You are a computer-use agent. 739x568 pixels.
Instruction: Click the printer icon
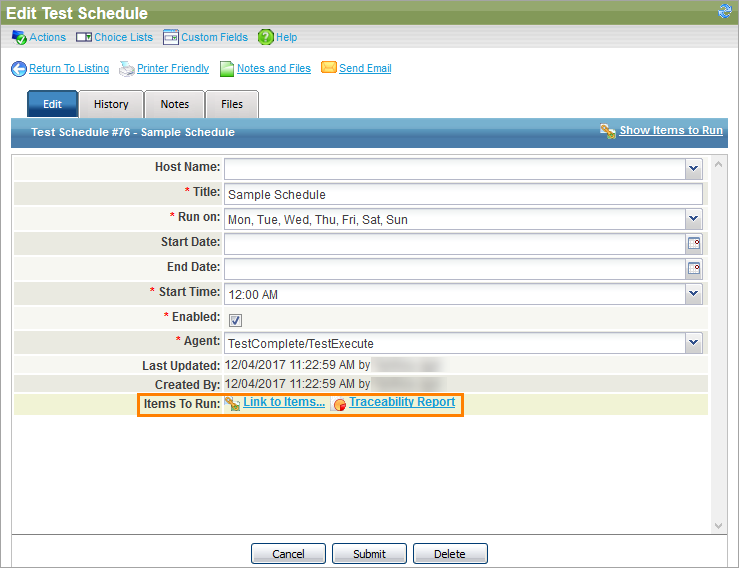pyautogui.click(x=126, y=69)
